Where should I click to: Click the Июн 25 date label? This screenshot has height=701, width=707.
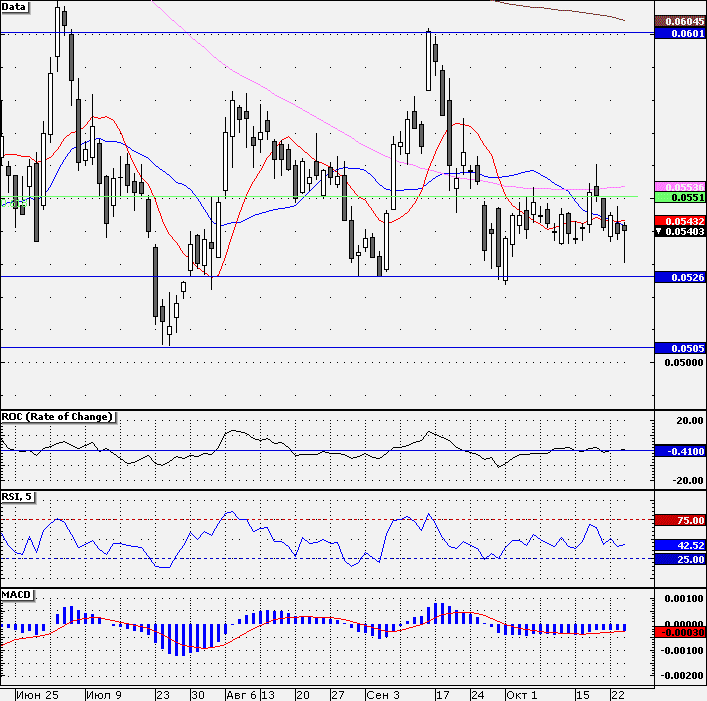37,695
